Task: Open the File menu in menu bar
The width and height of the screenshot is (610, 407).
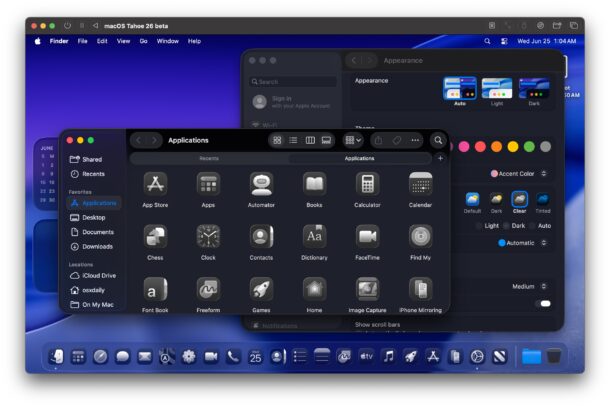Action: point(82,41)
